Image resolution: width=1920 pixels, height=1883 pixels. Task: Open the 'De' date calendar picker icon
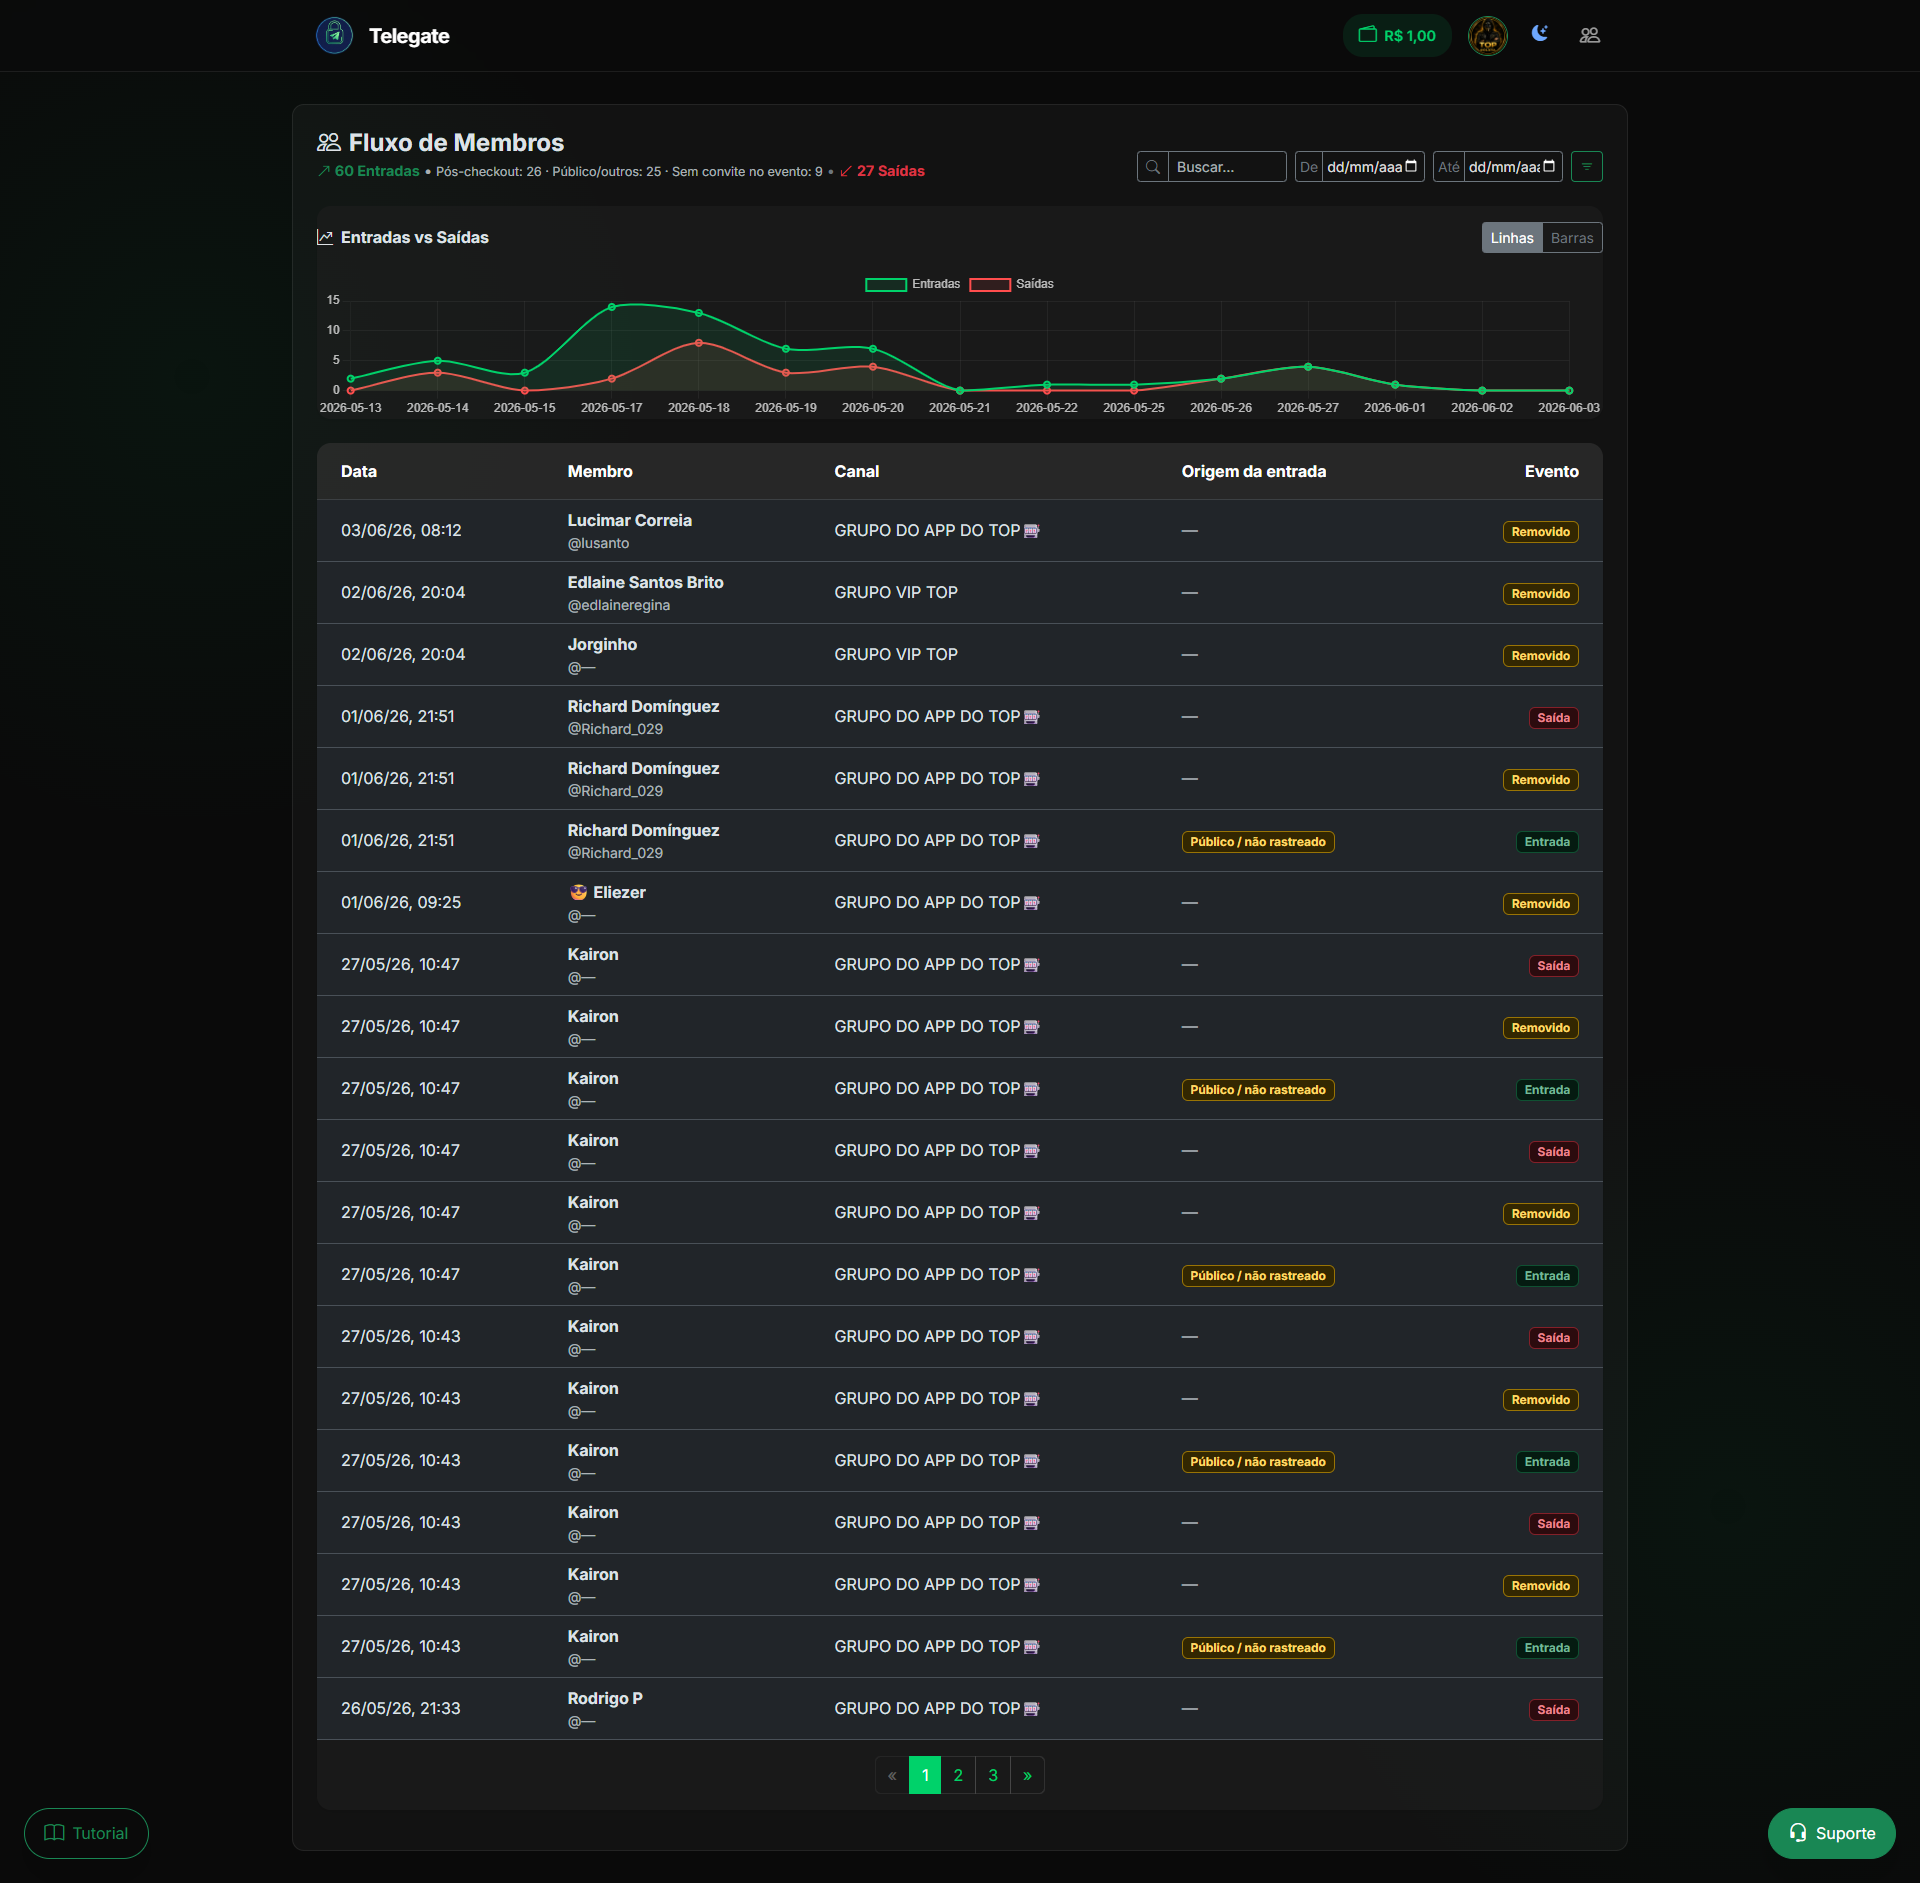coord(1411,166)
